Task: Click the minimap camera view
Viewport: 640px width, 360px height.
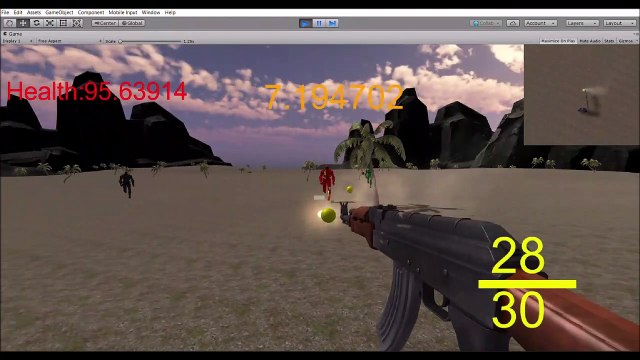Action: 582,95
